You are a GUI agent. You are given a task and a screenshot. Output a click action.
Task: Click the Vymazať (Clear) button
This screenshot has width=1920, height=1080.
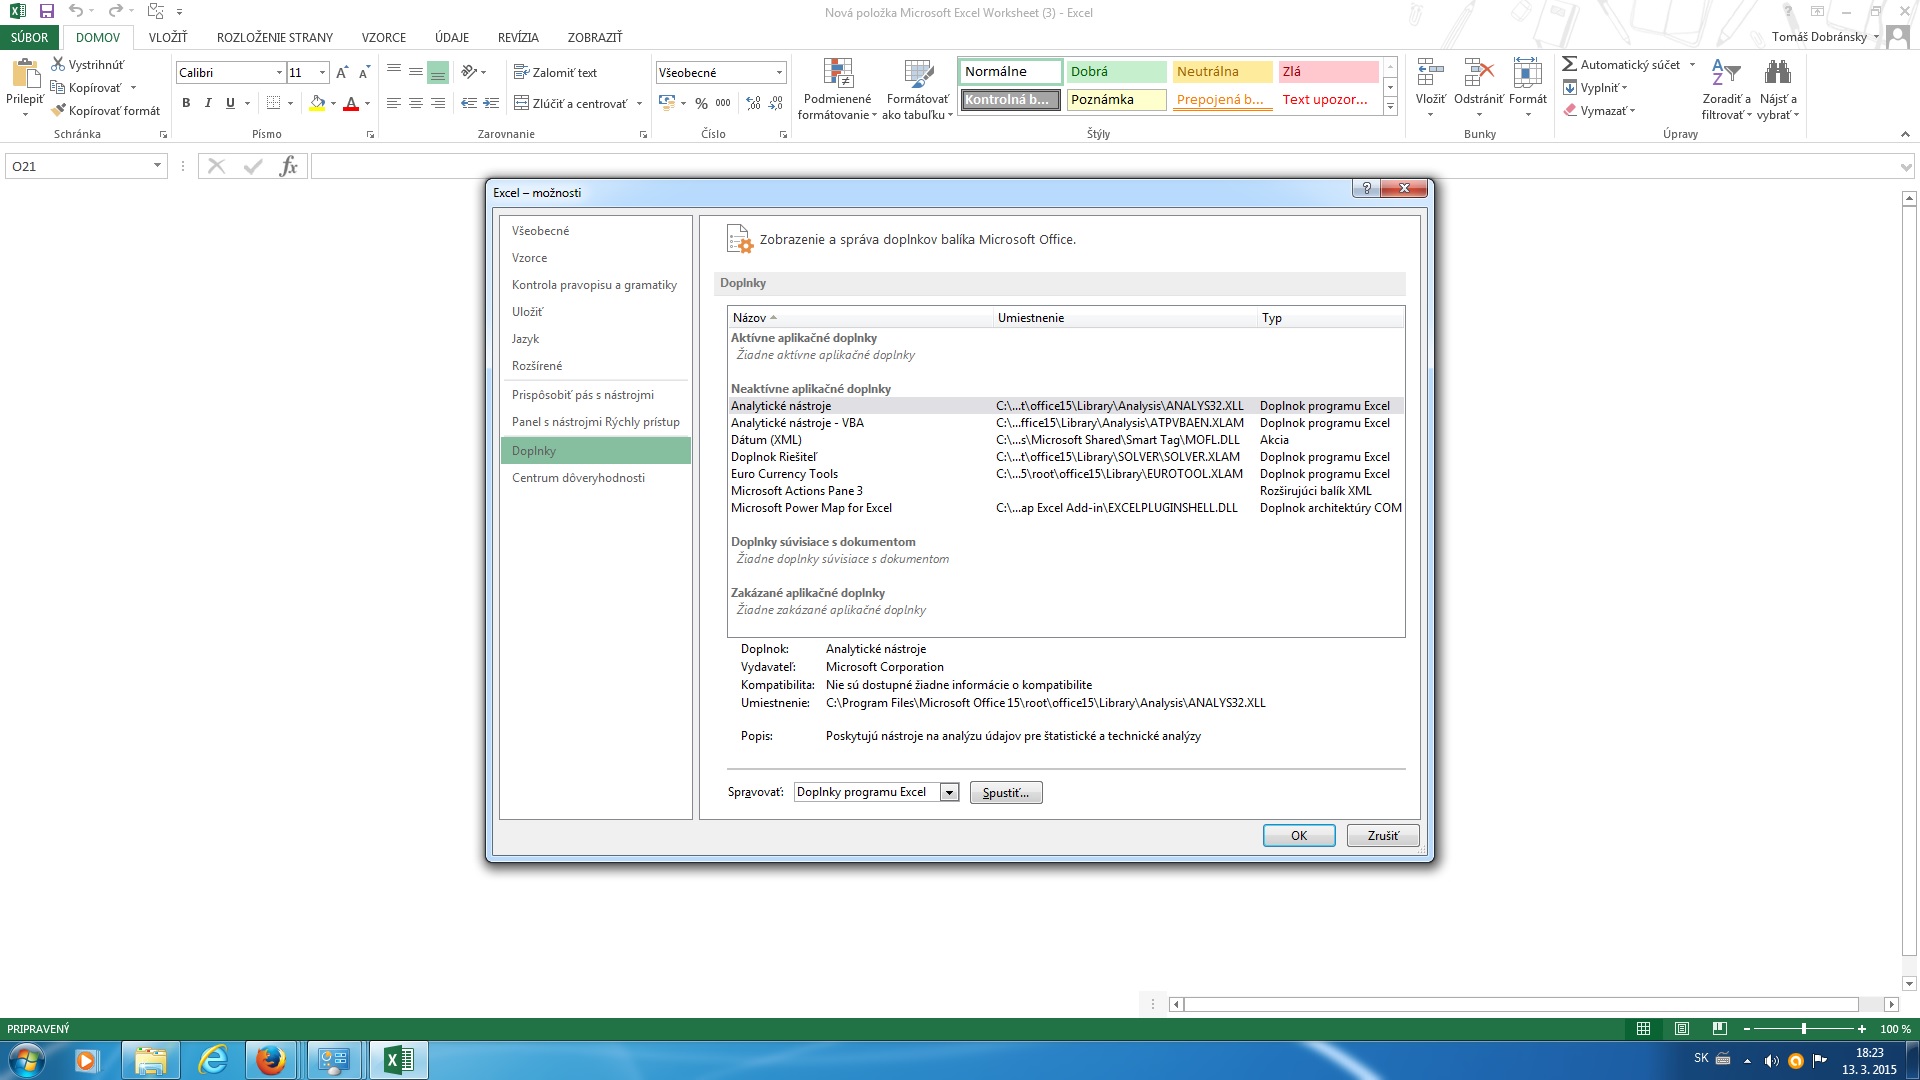pos(1600,110)
